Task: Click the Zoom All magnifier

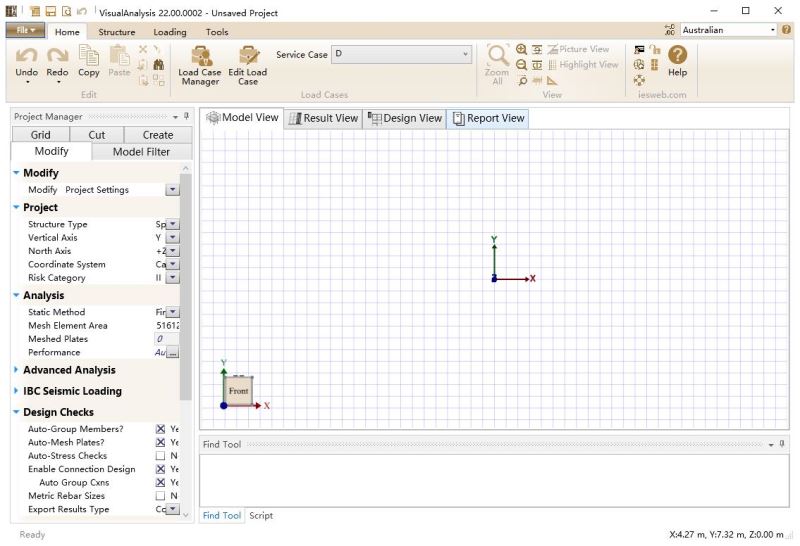Action: pos(497,56)
